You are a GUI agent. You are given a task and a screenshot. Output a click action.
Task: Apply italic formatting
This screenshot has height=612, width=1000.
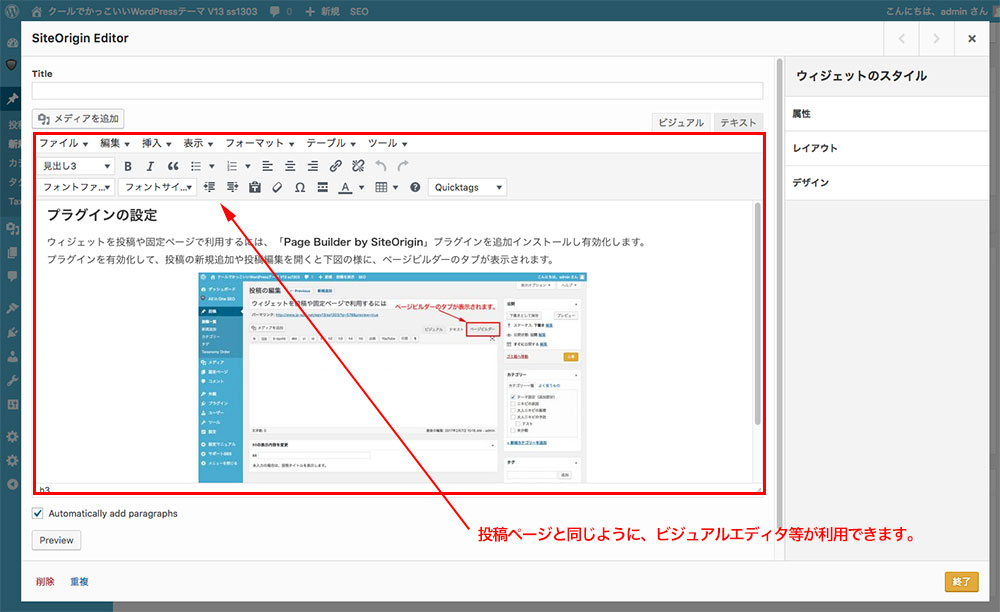150,166
